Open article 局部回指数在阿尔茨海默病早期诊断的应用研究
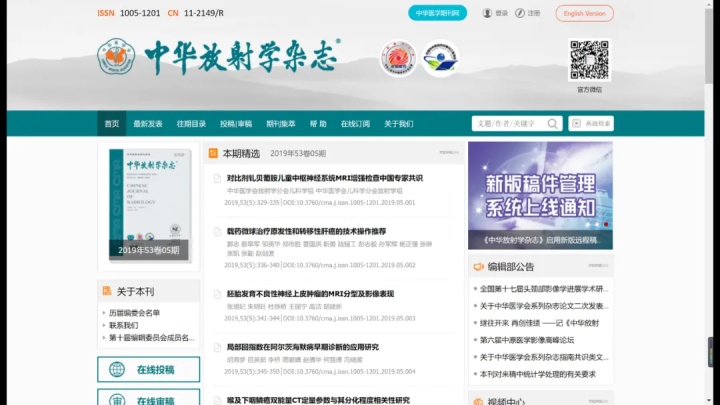Image resolution: width=720 pixels, height=405 pixels. (x=303, y=347)
